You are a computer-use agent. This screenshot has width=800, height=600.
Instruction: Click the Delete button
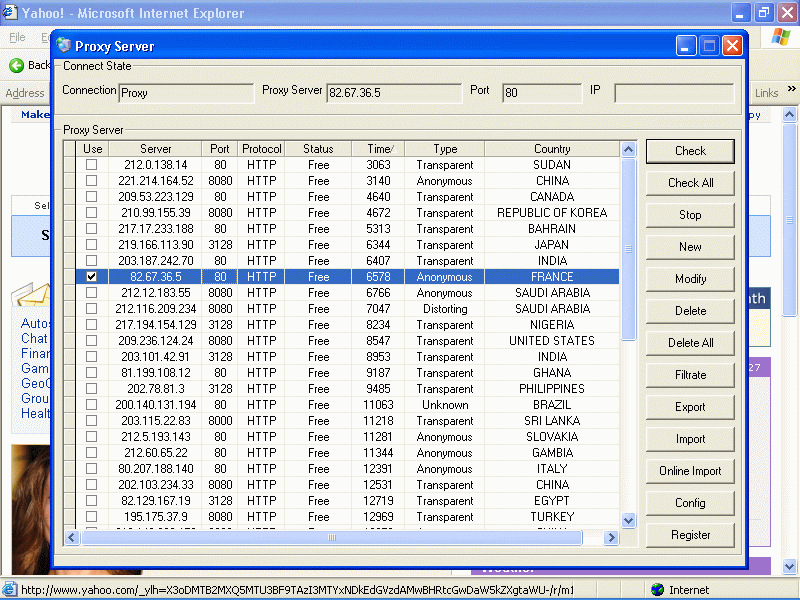[x=690, y=311]
